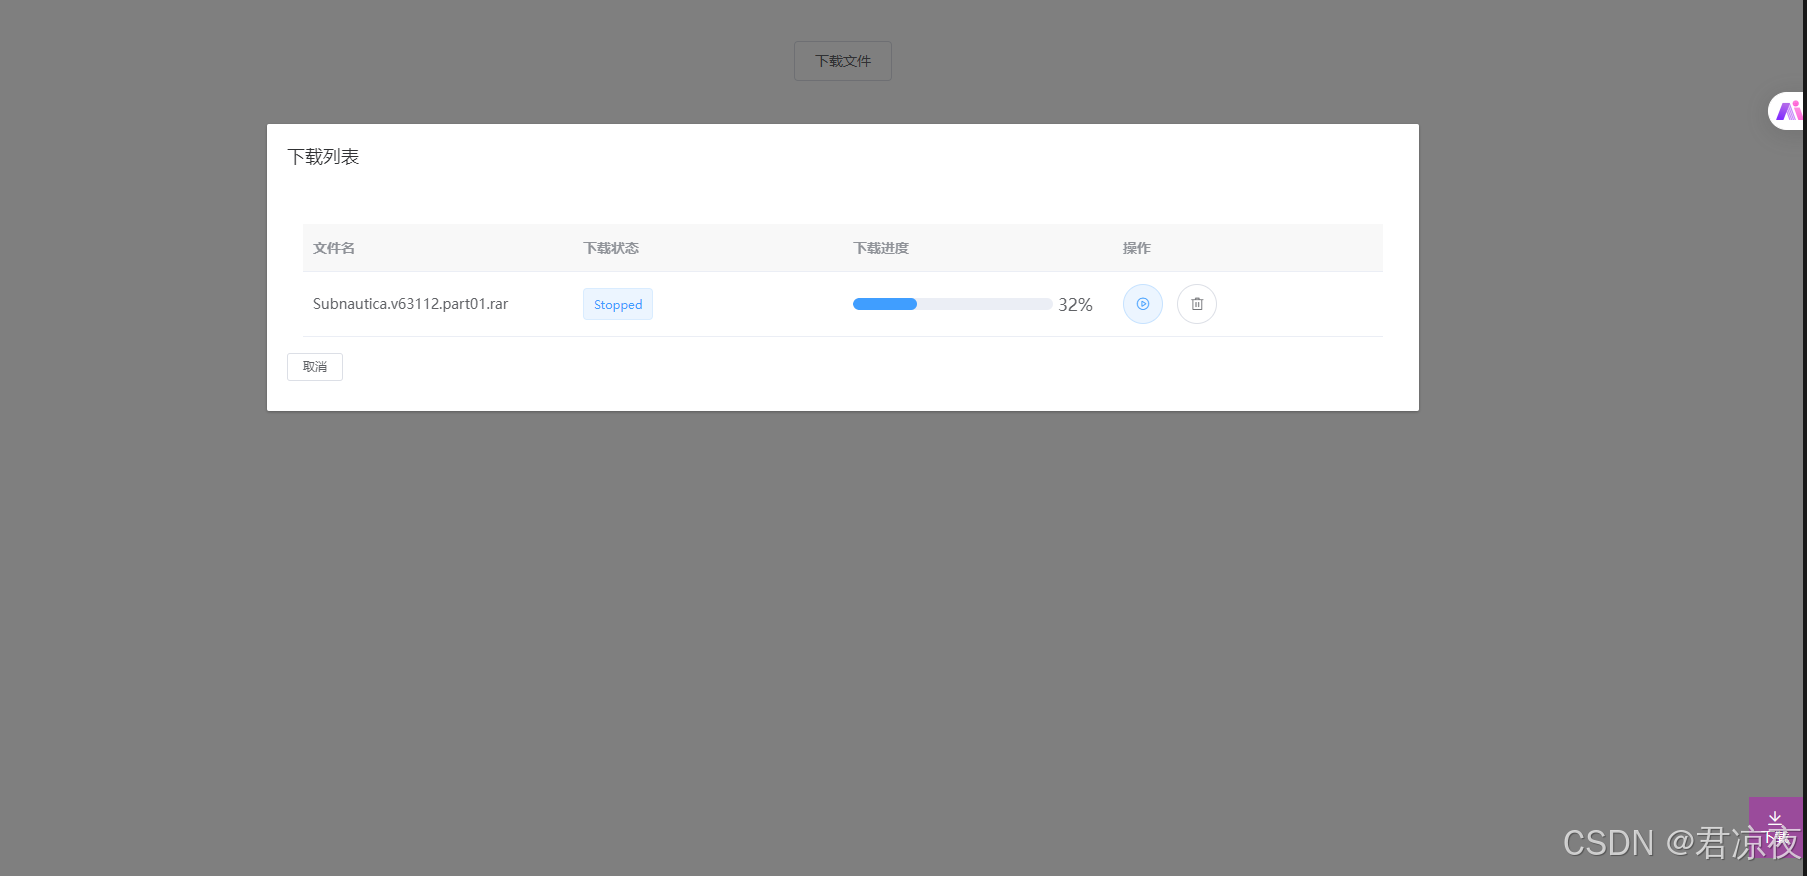The height and width of the screenshot is (876, 1807).
Task: Select file name Subnautica.v63112.part01.rar
Action: coord(410,304)
